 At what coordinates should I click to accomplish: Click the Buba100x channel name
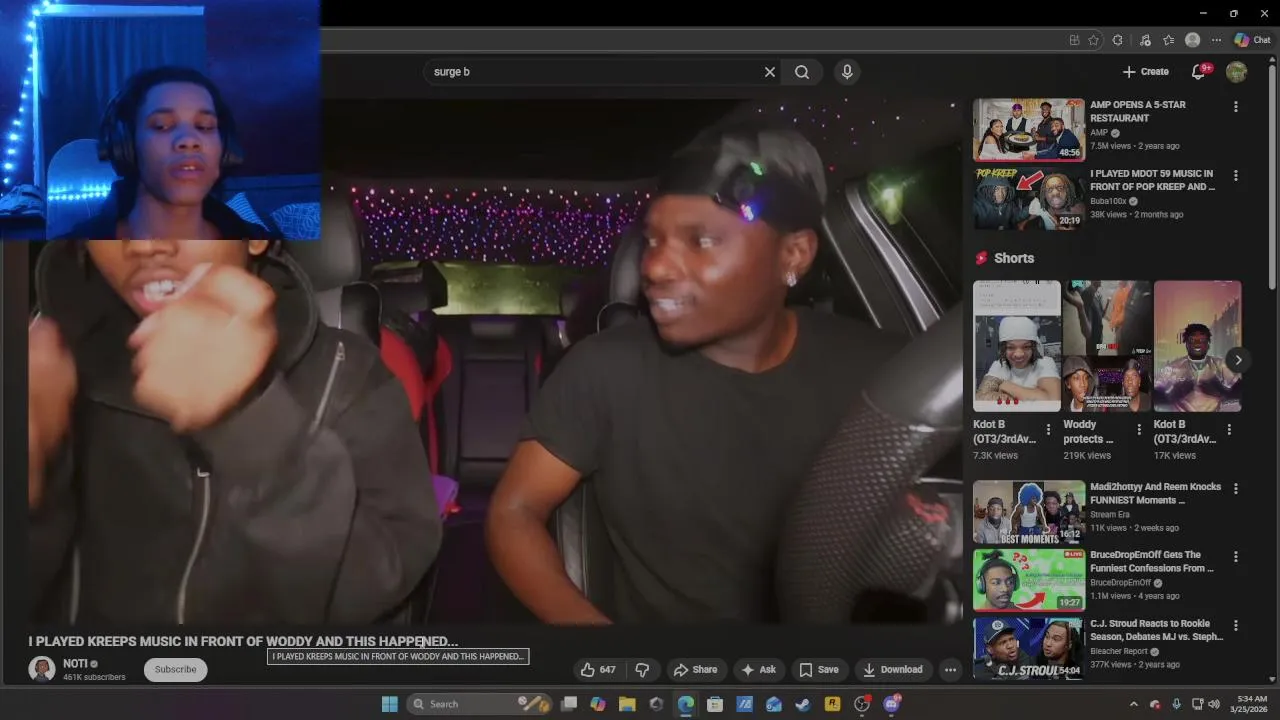point(1109,201)
